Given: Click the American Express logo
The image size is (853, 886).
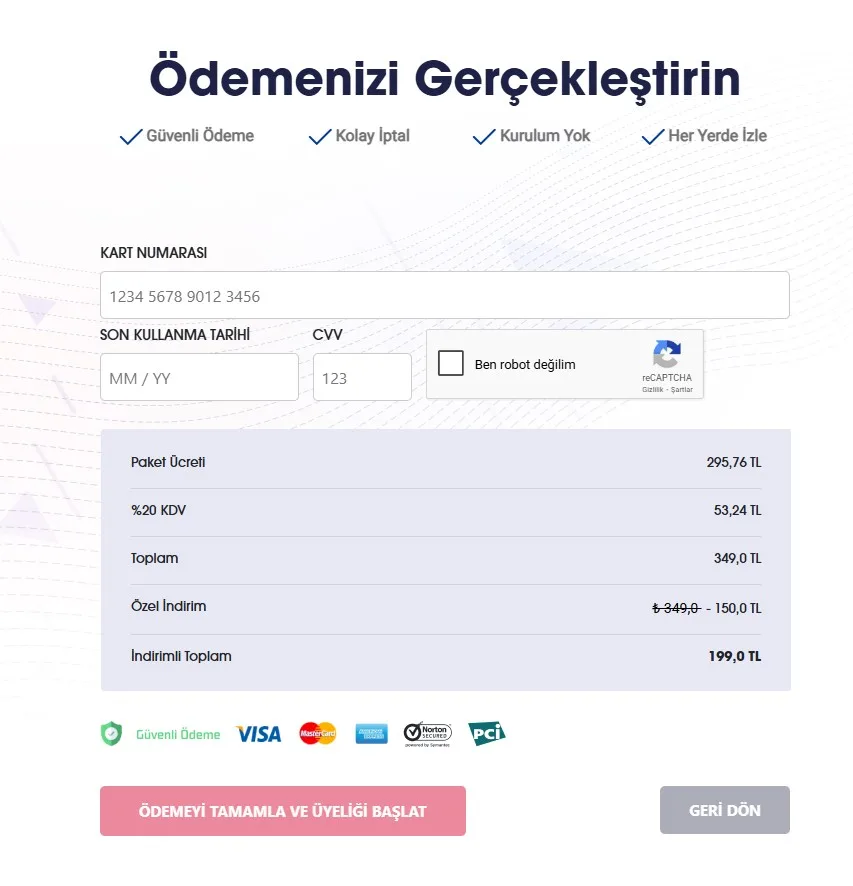Looking at the screenshot, I should (x=371, y=733).
